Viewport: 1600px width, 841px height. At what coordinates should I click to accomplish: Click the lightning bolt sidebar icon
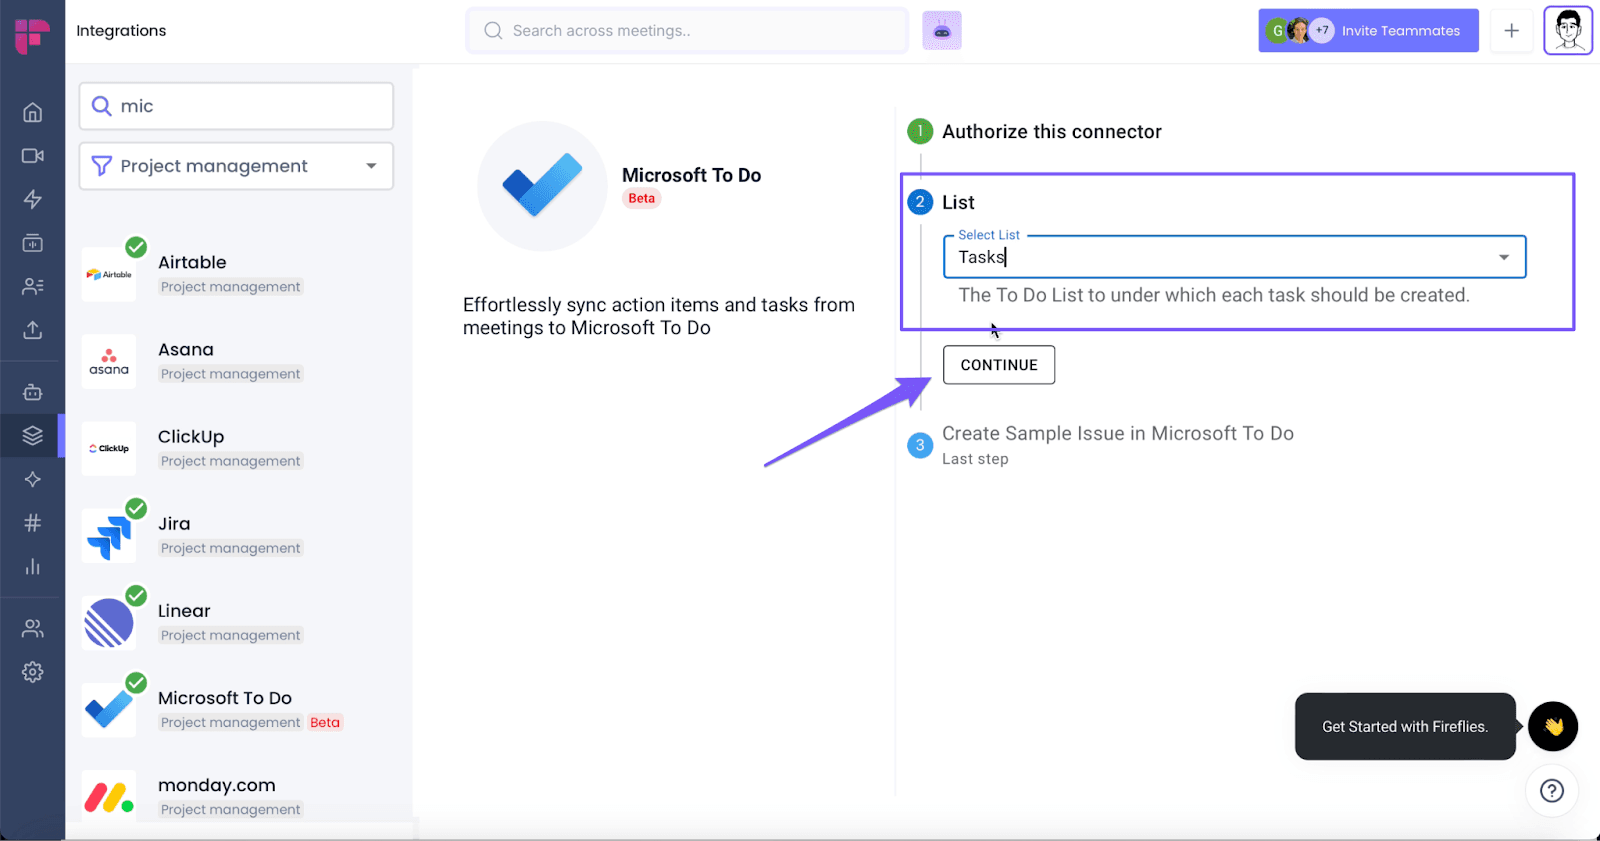33,199
